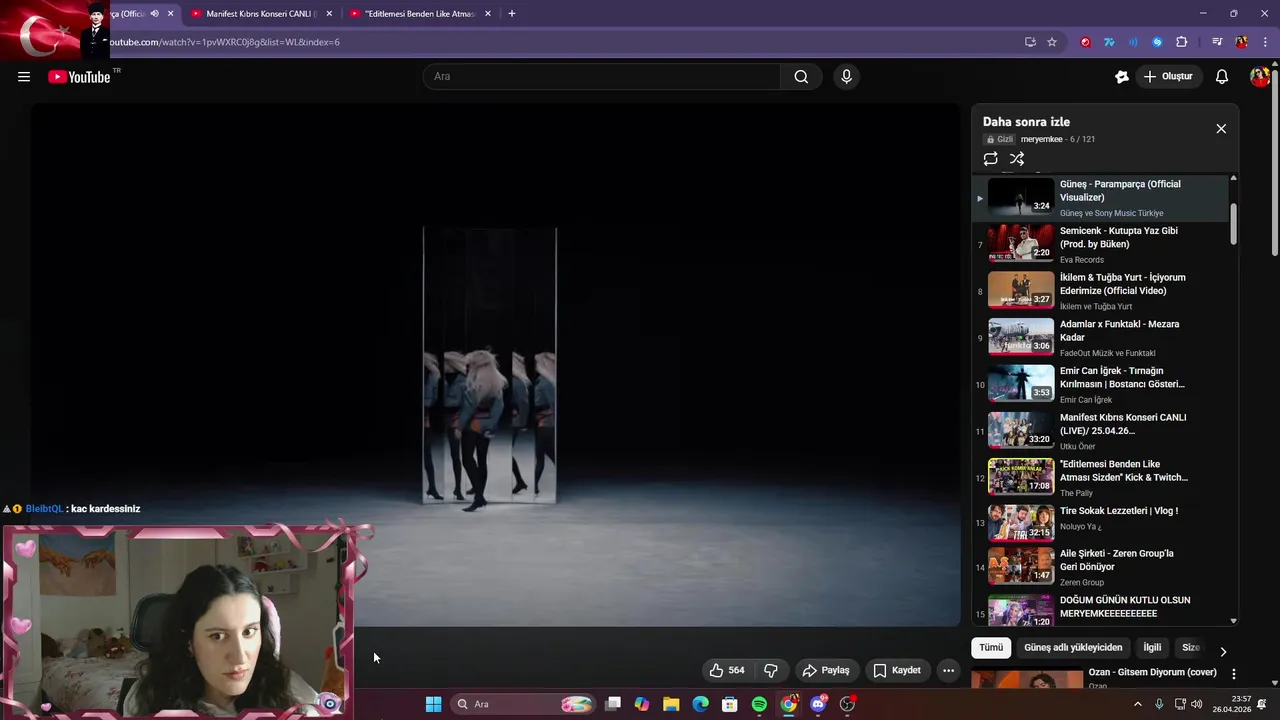Open Chrome three-dot menu
The height and width of the screenshot is (720, 1280).
[1266, 42]
